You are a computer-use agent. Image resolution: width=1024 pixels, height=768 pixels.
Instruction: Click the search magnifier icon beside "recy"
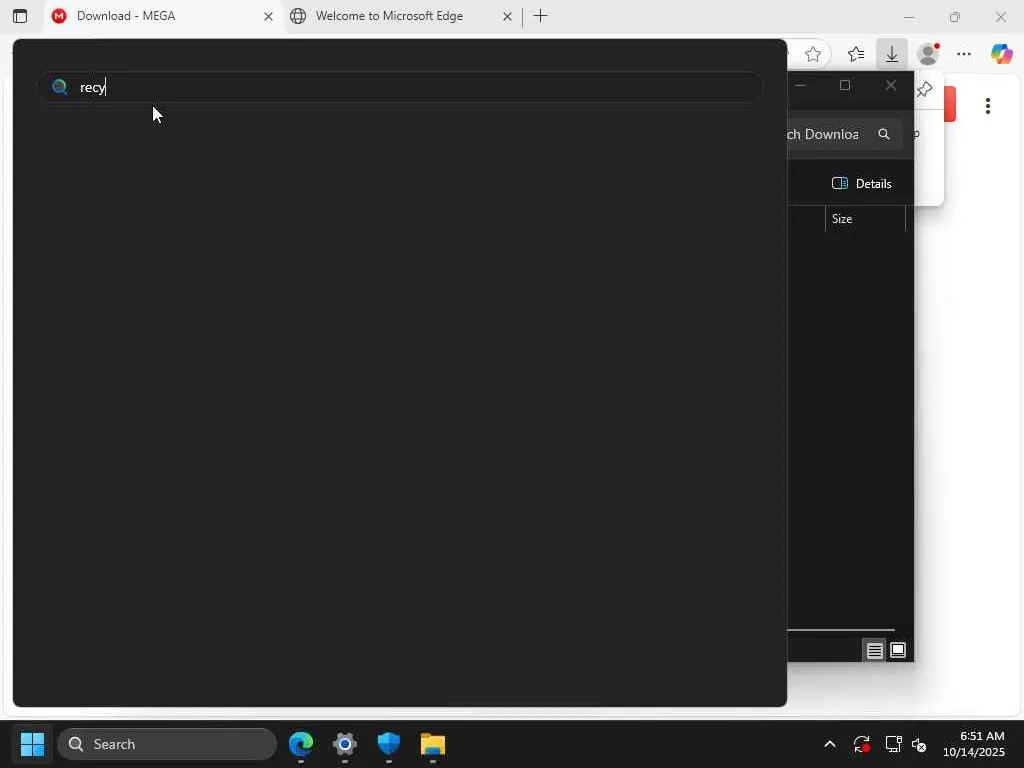point(59,87)
